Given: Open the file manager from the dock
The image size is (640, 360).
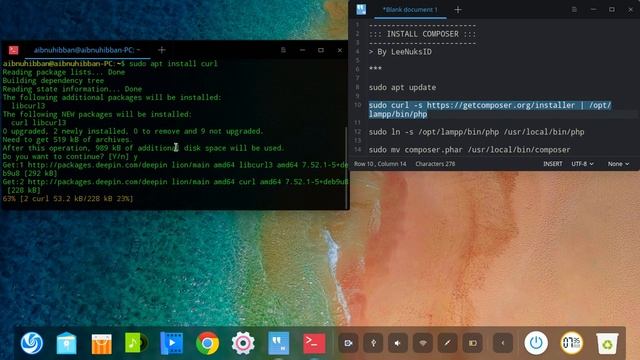Looking at the screenshot, I should [67, 343].
